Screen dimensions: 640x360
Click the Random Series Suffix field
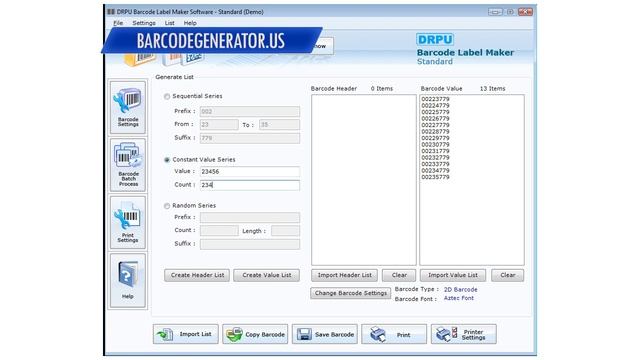(250, 244)
